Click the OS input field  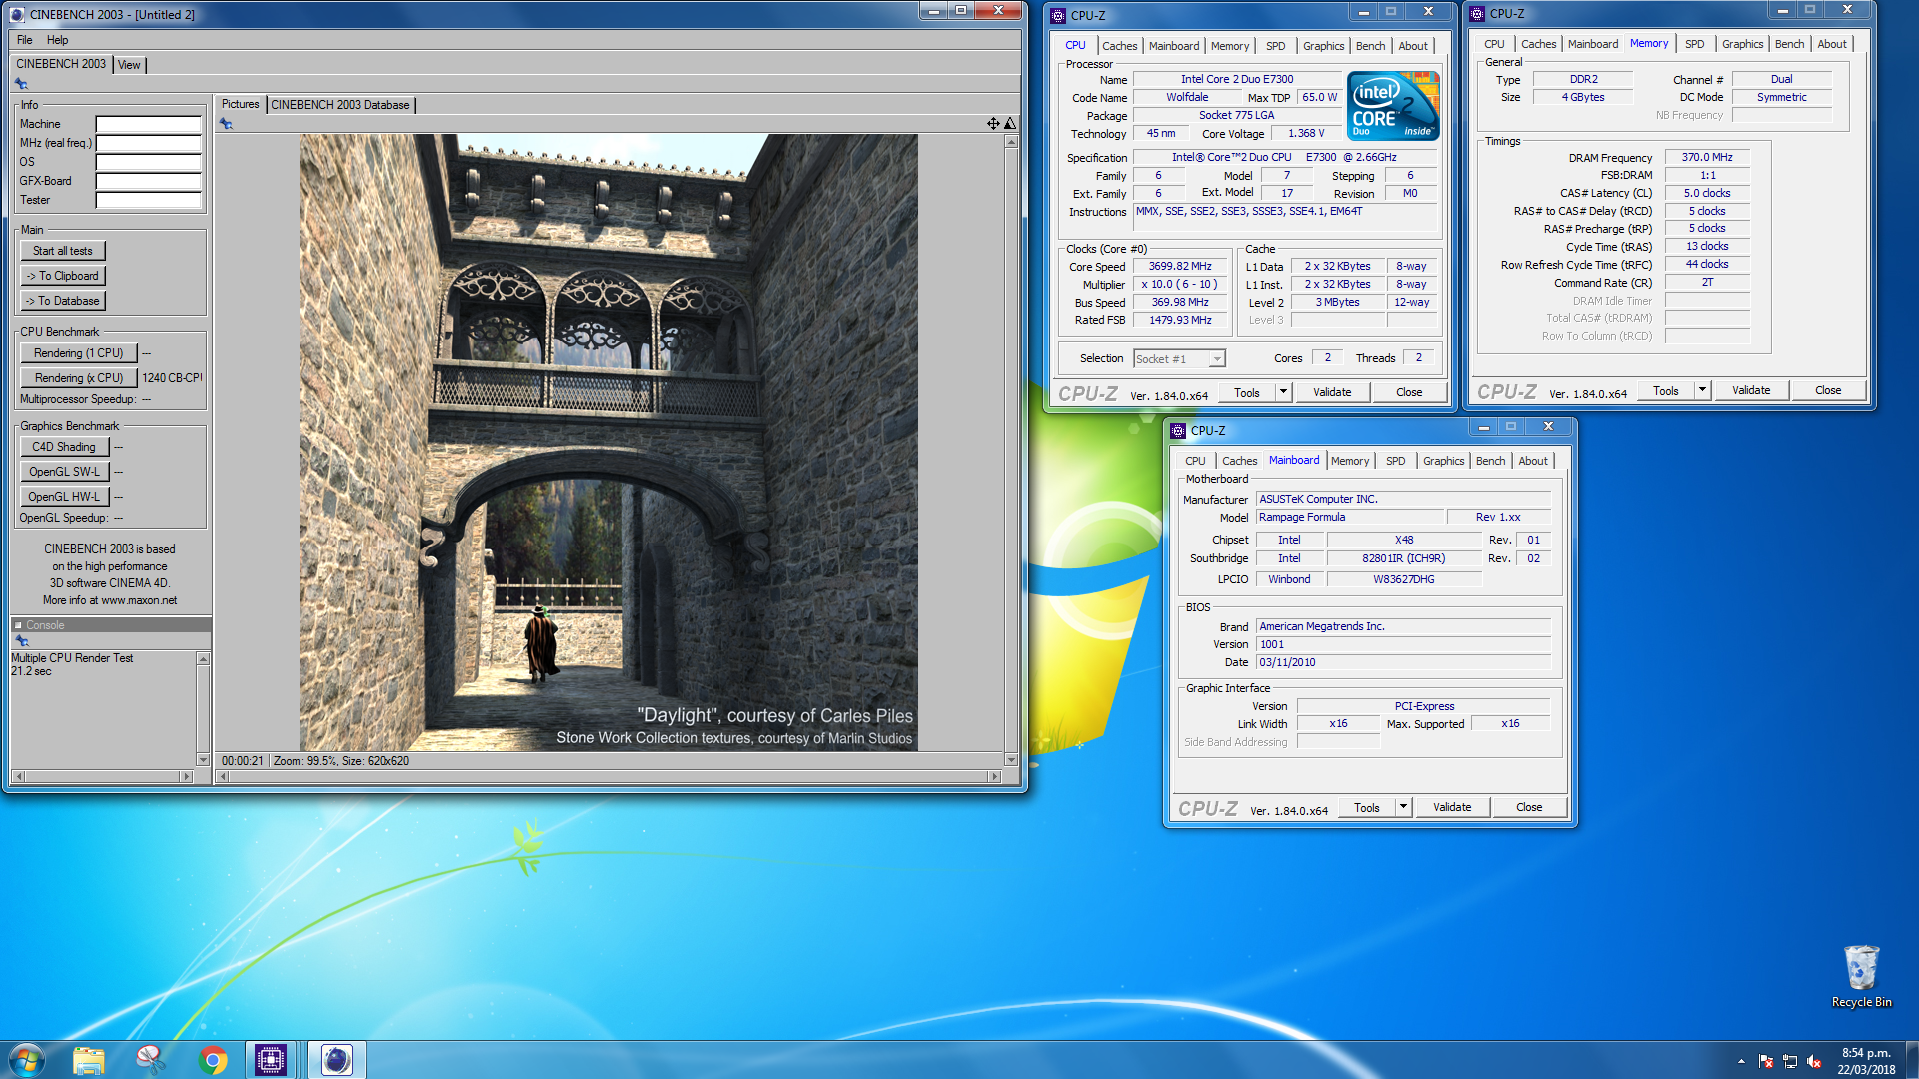click(x=148, y=162)
